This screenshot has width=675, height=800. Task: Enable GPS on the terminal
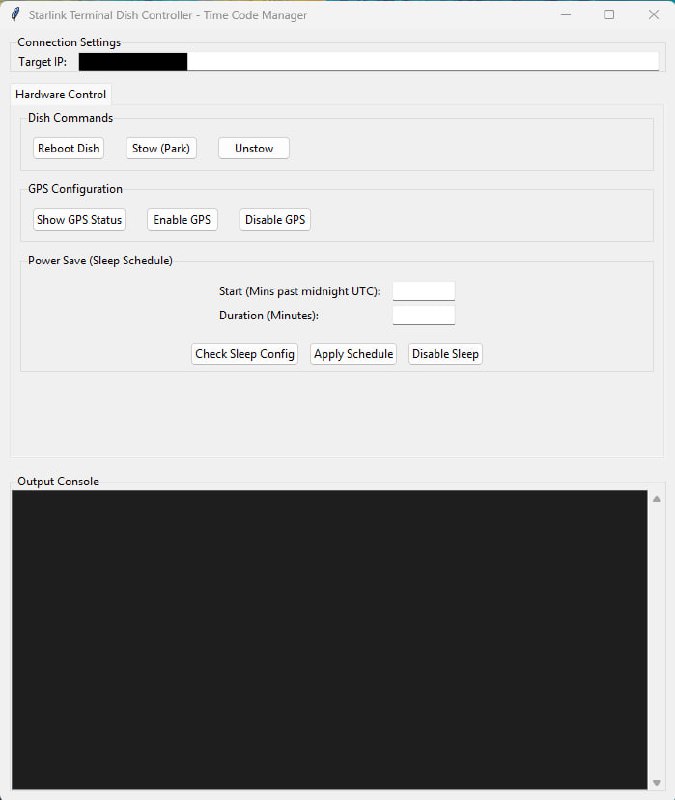click(182, 220)
